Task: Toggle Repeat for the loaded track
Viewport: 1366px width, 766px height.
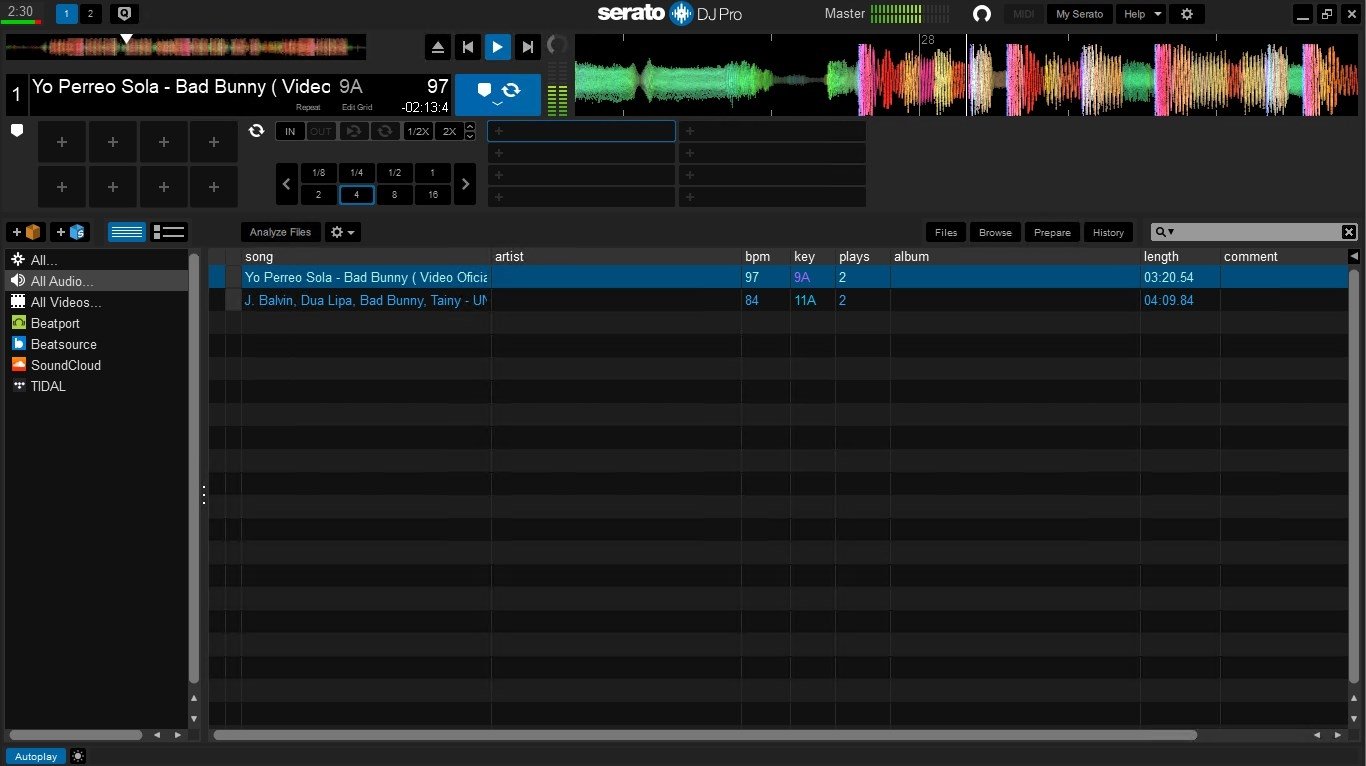Action: click(308, 107)
